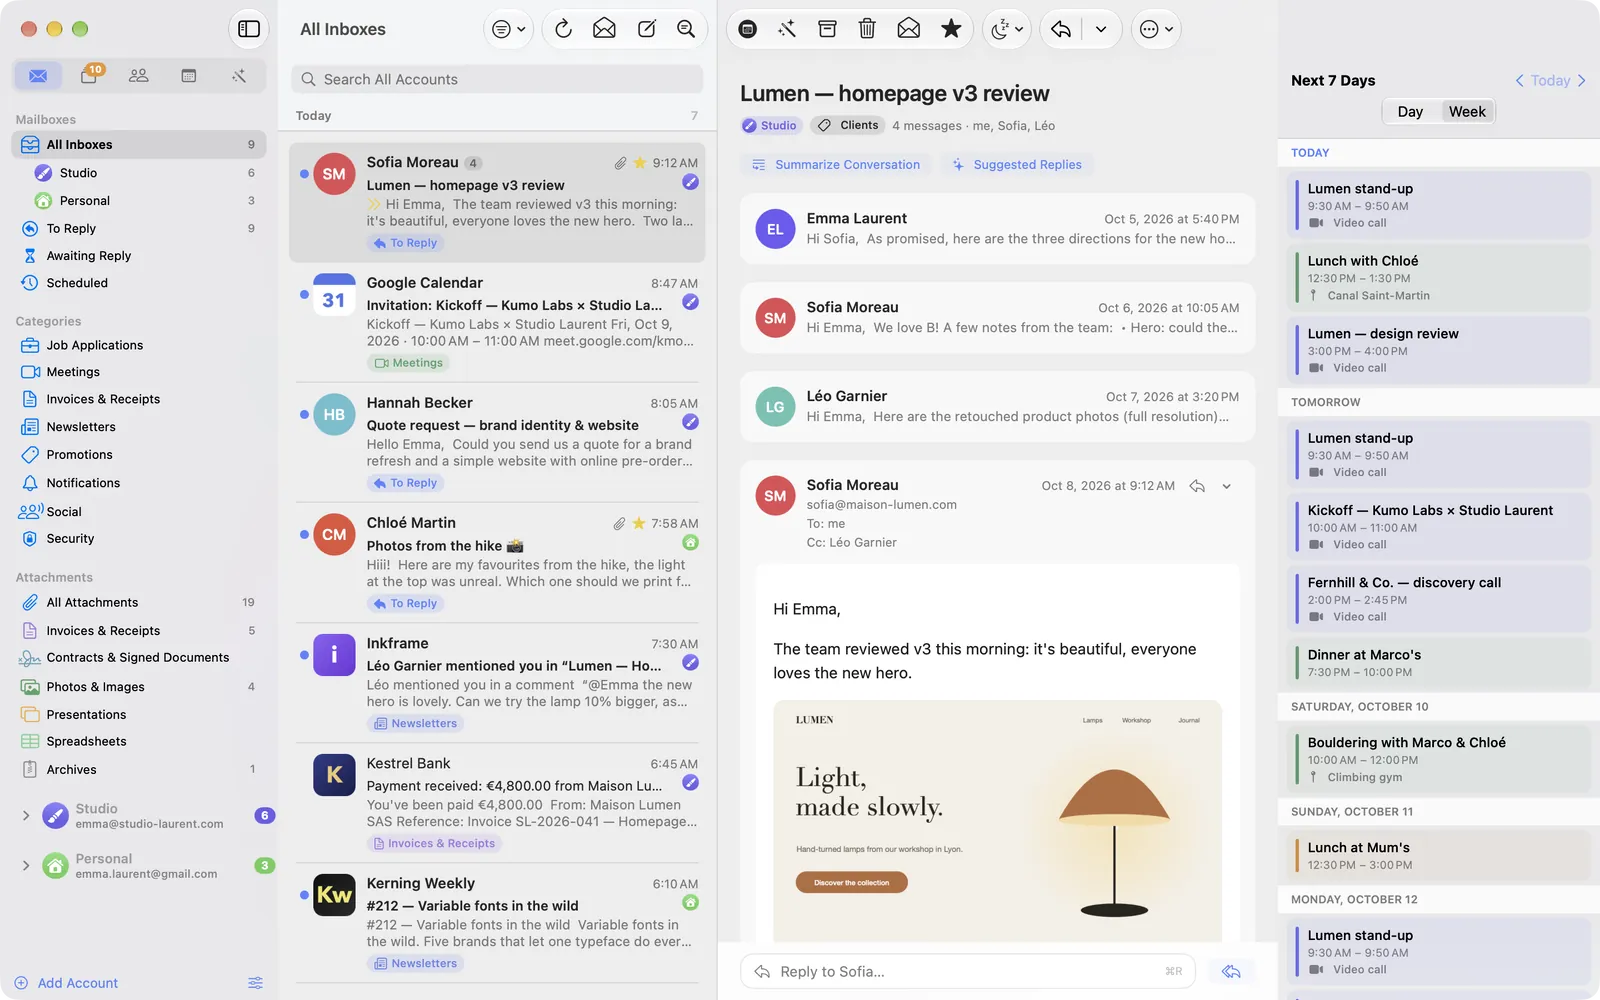1600x1000 pixels.
Task: Toggle the star on Sofia Moreau's list email
Action: click(640, 162)
